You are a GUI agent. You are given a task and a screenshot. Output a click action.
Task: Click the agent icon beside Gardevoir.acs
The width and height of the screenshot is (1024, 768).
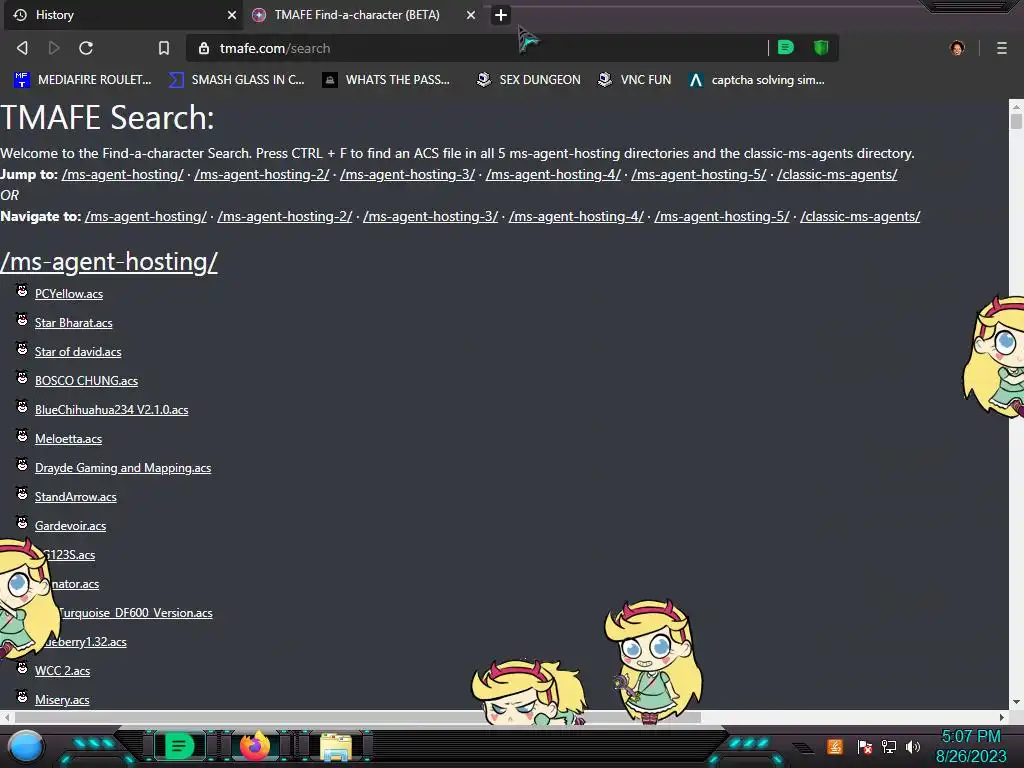coord(22,522)
